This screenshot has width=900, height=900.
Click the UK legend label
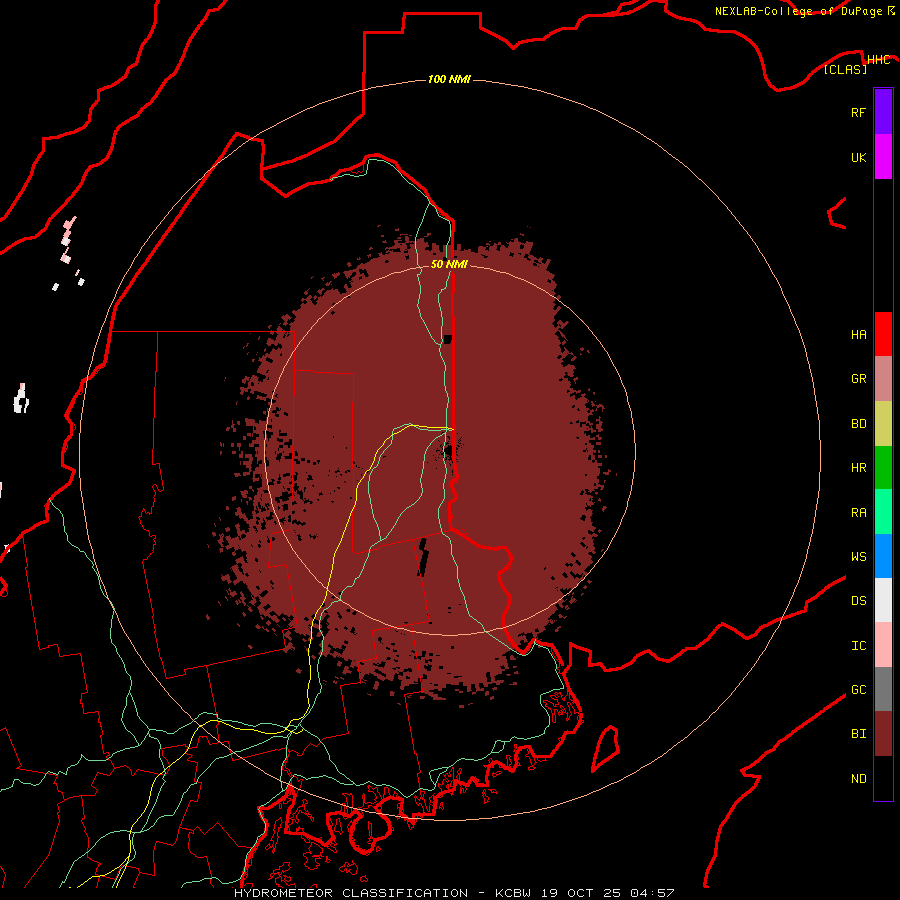point(858,157)
